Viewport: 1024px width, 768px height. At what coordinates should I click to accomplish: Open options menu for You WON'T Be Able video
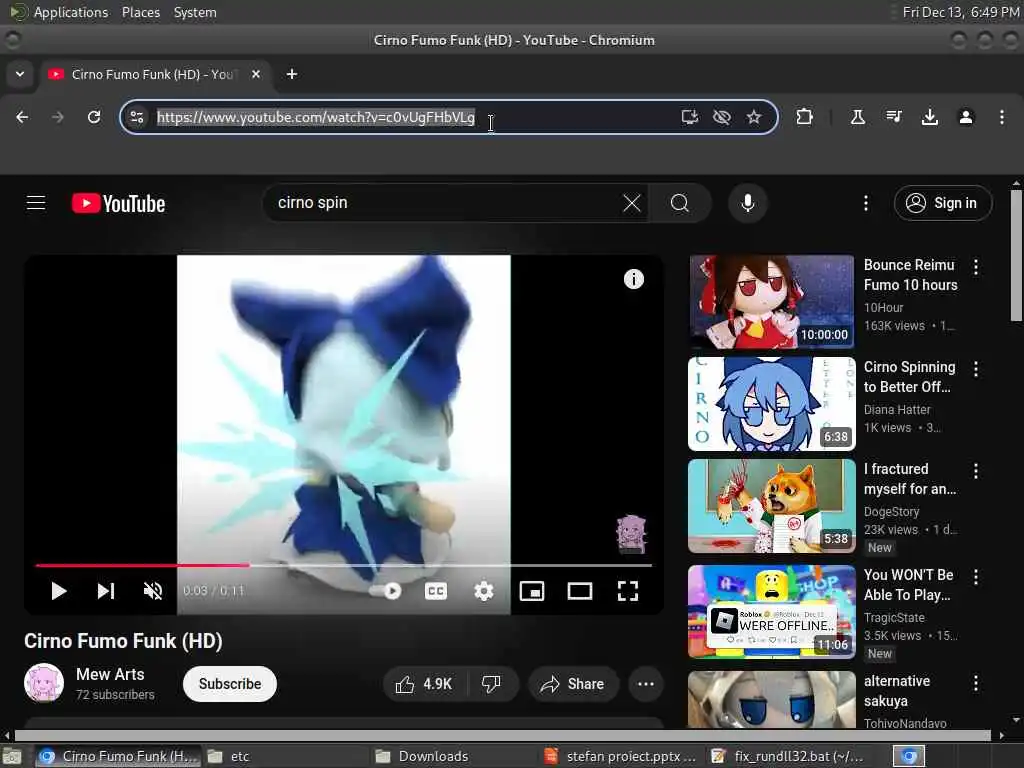(x=976, y=577)
